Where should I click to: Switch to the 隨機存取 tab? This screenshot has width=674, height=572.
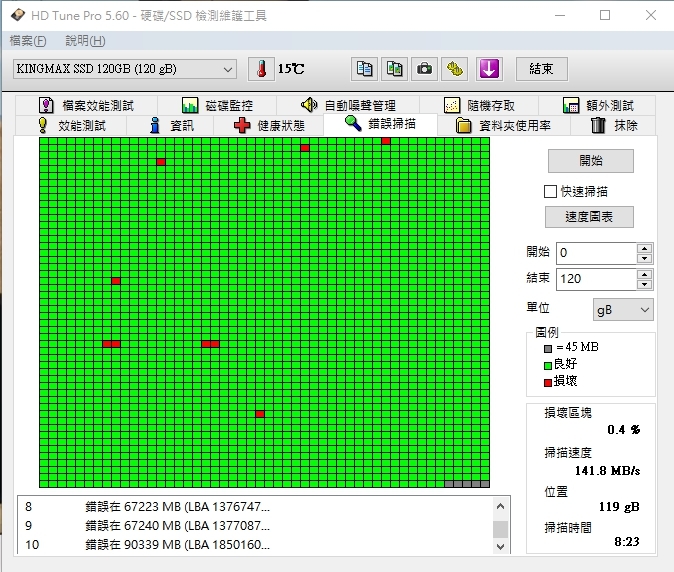[479, 105]
